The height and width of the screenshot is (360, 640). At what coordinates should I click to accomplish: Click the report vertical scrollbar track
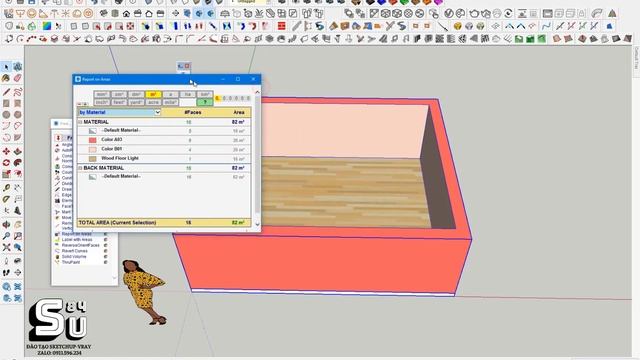[257, 159]
